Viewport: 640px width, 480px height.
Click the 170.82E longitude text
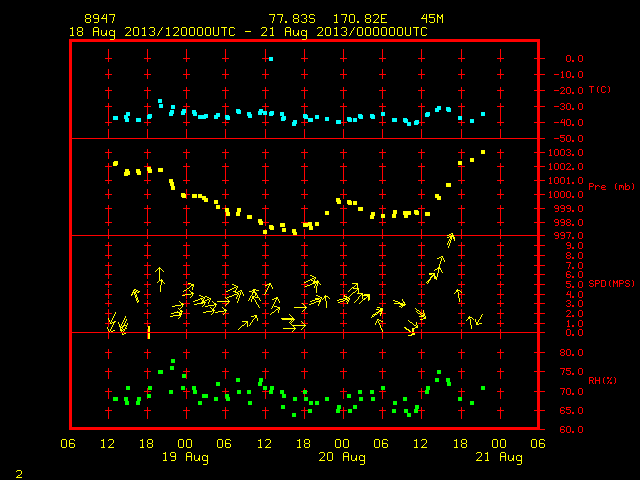point(360,19)
